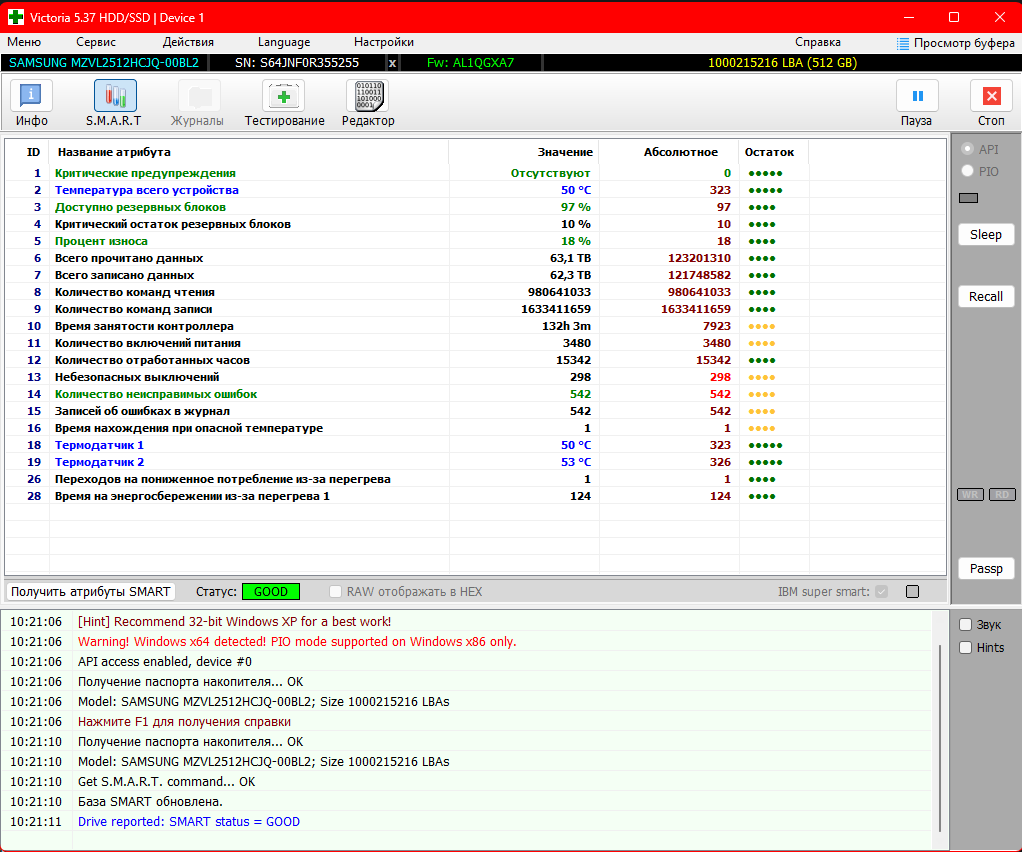
Task: Enable the Hints checkbox
Action: (x=965, y=647)
